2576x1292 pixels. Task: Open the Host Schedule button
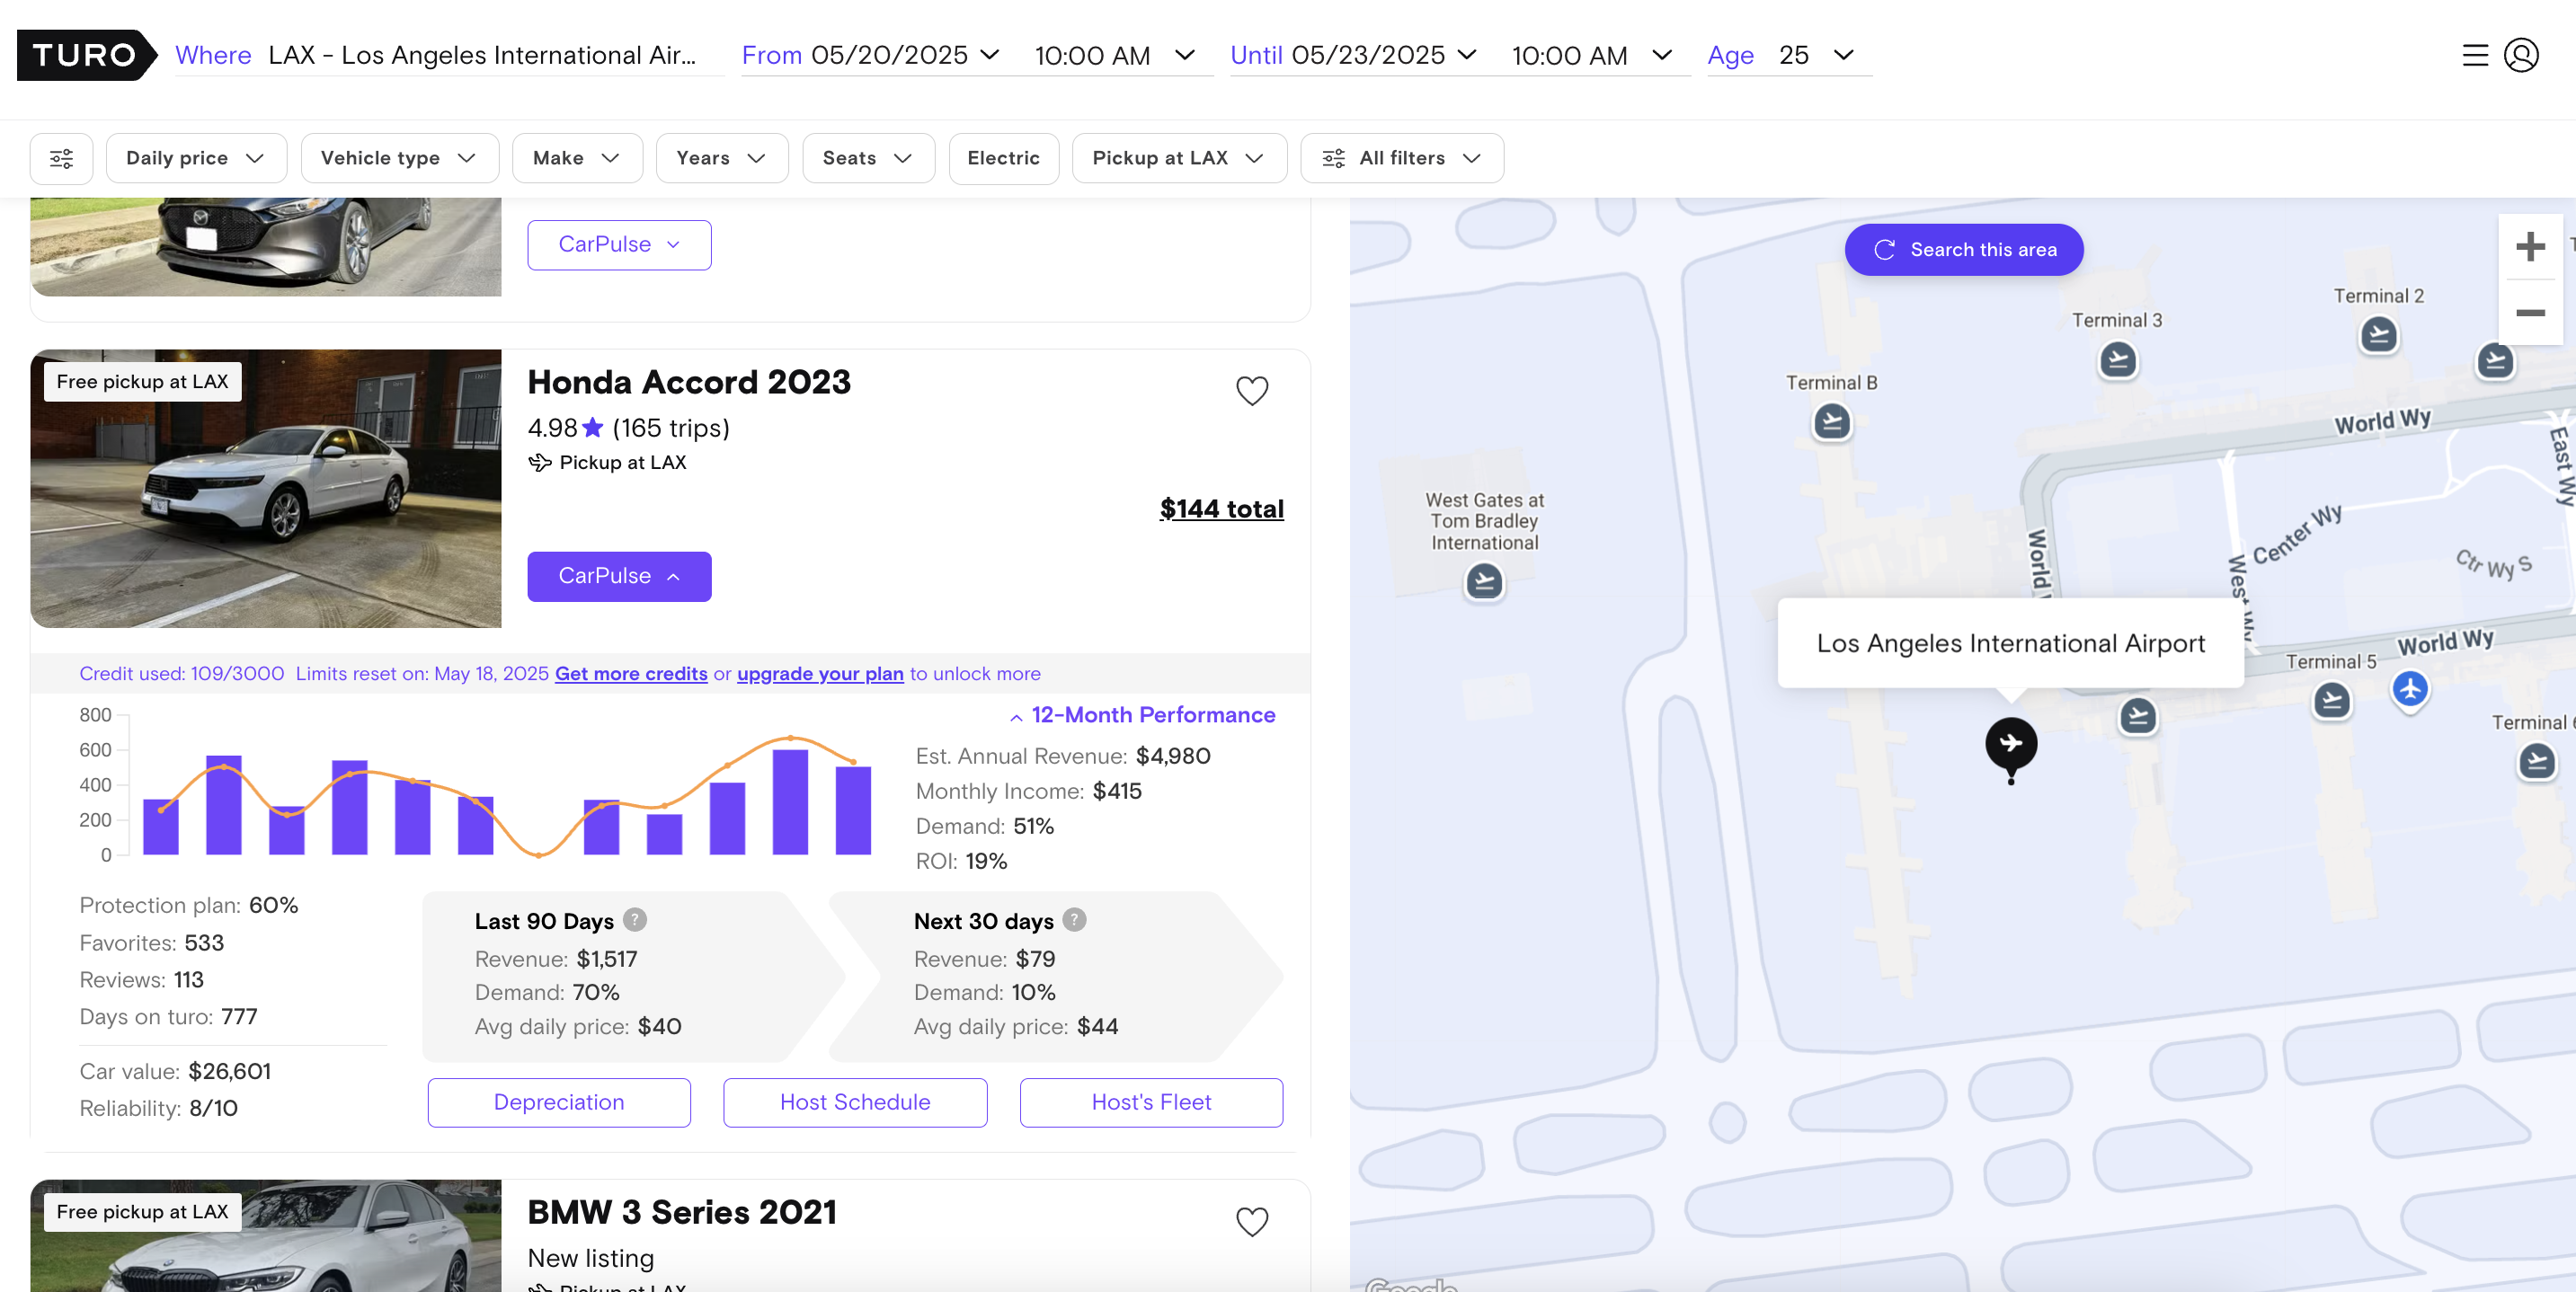coord(855,1102)
